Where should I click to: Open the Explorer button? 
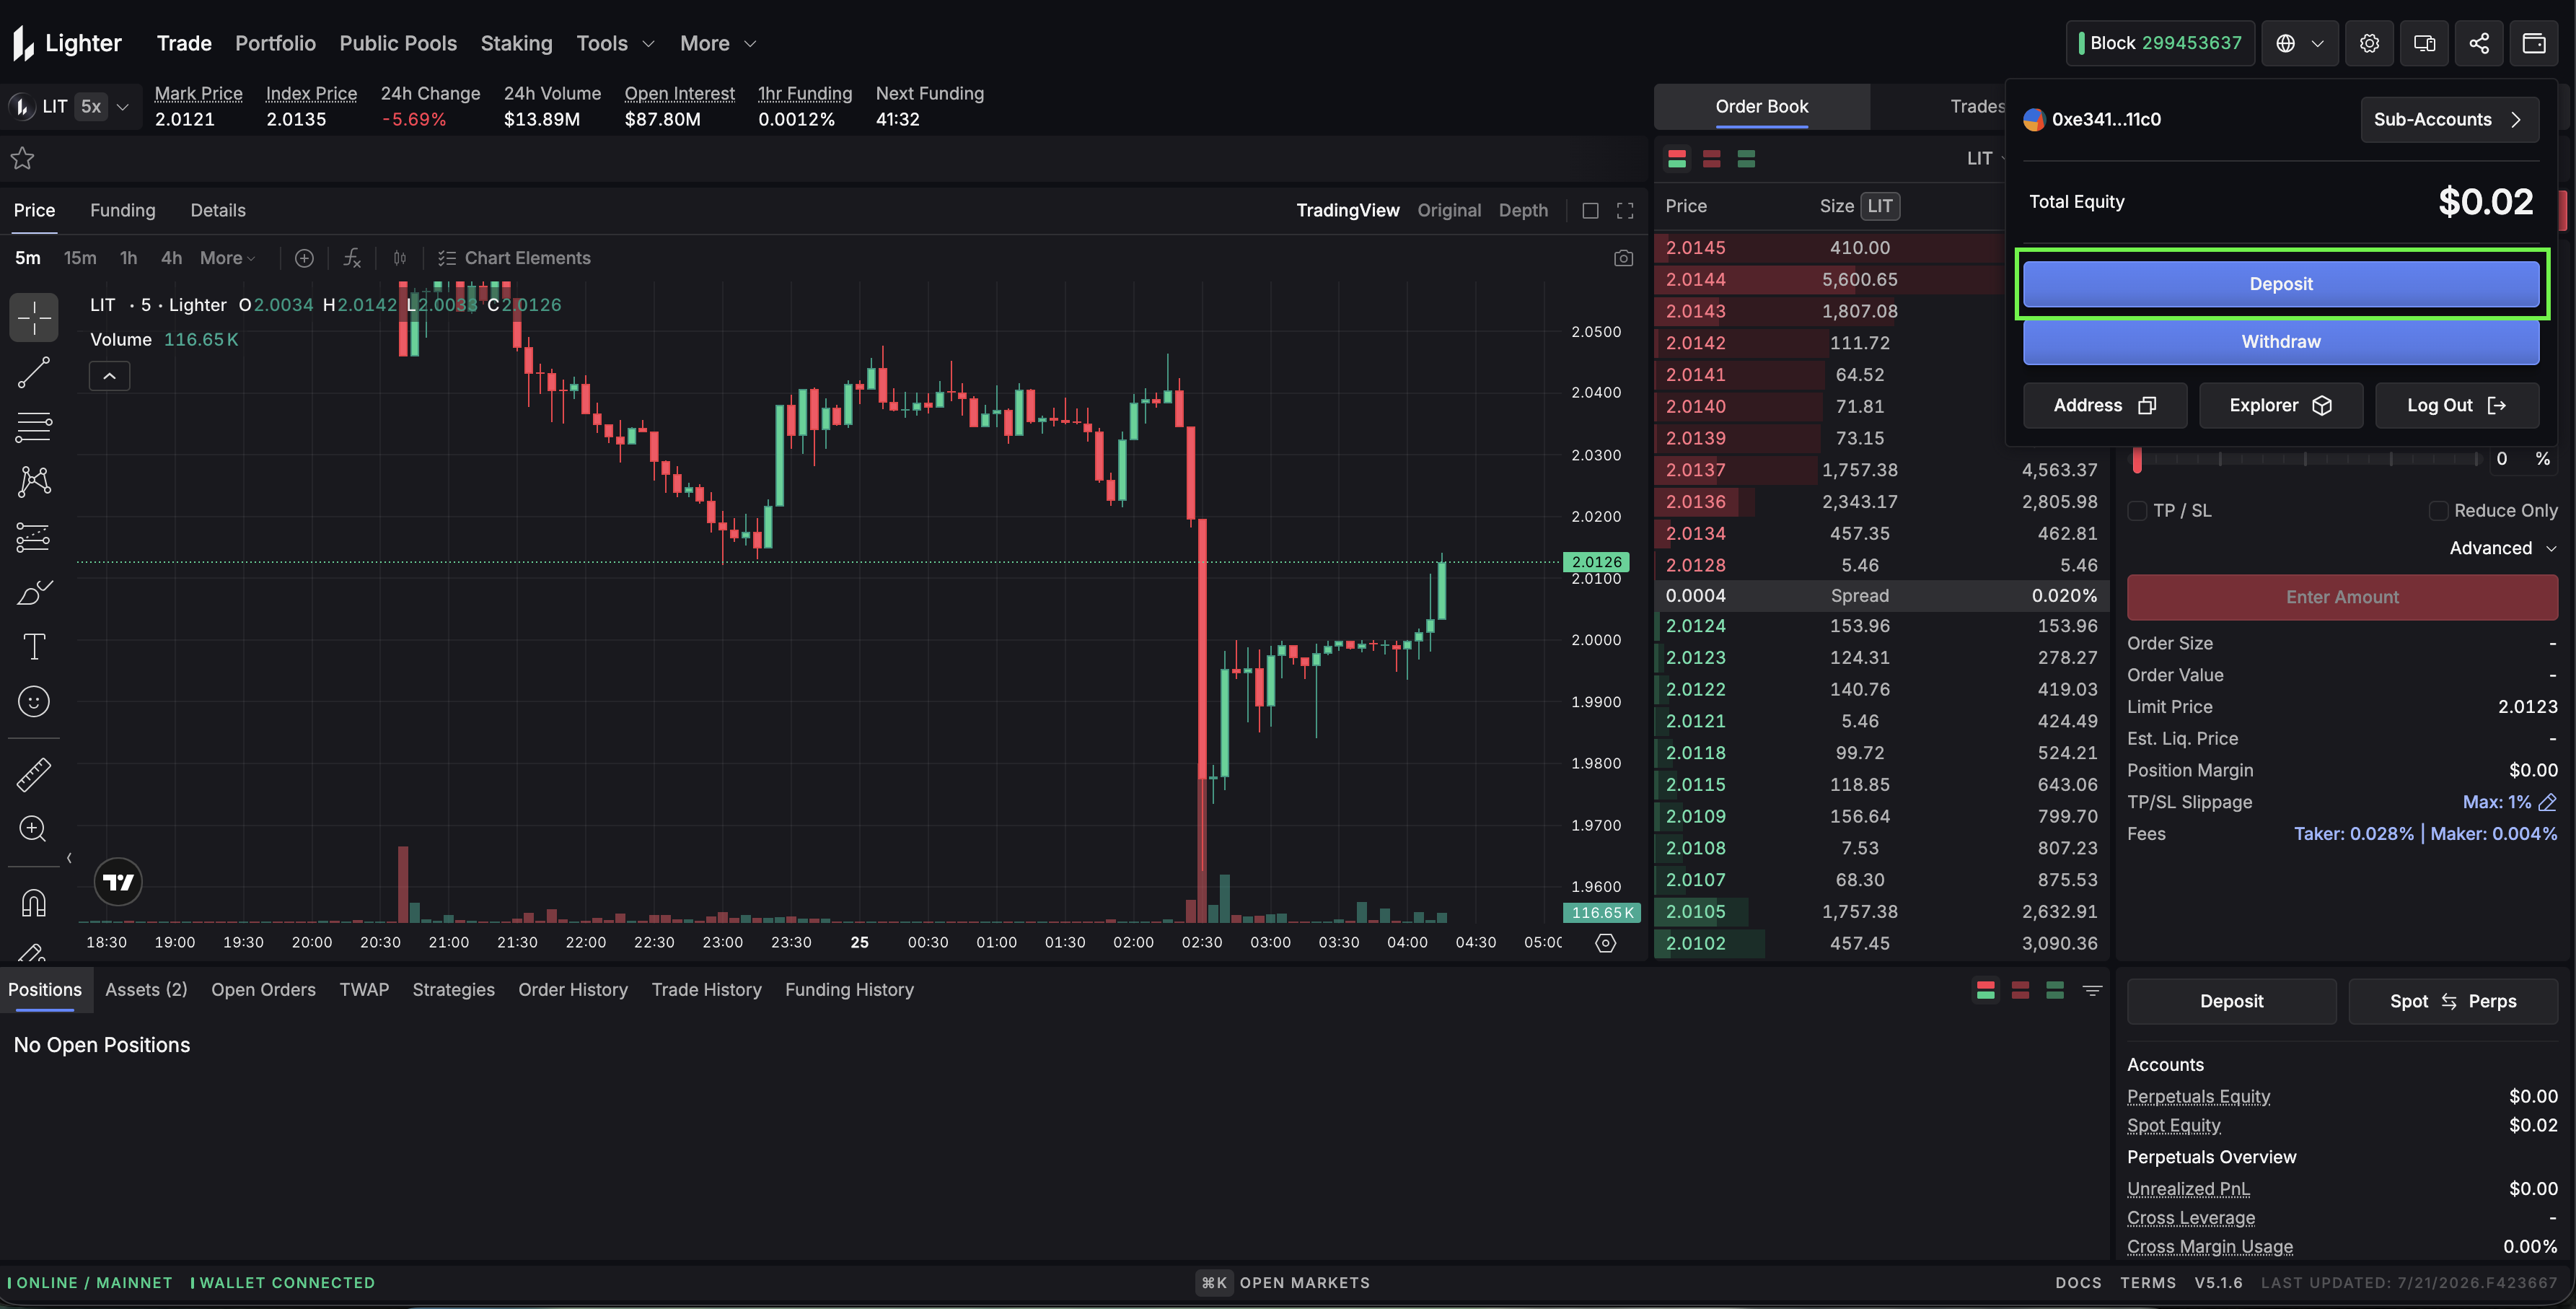pyautogui.click(x=2280, y=405)
